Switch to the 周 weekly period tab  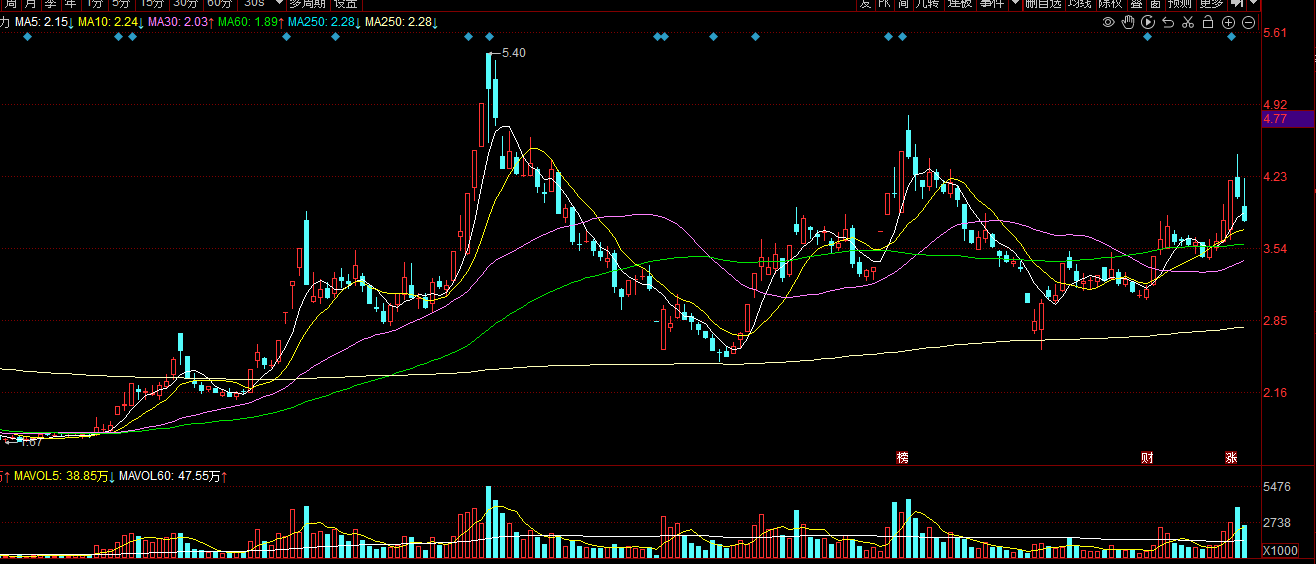click(11, 4)
